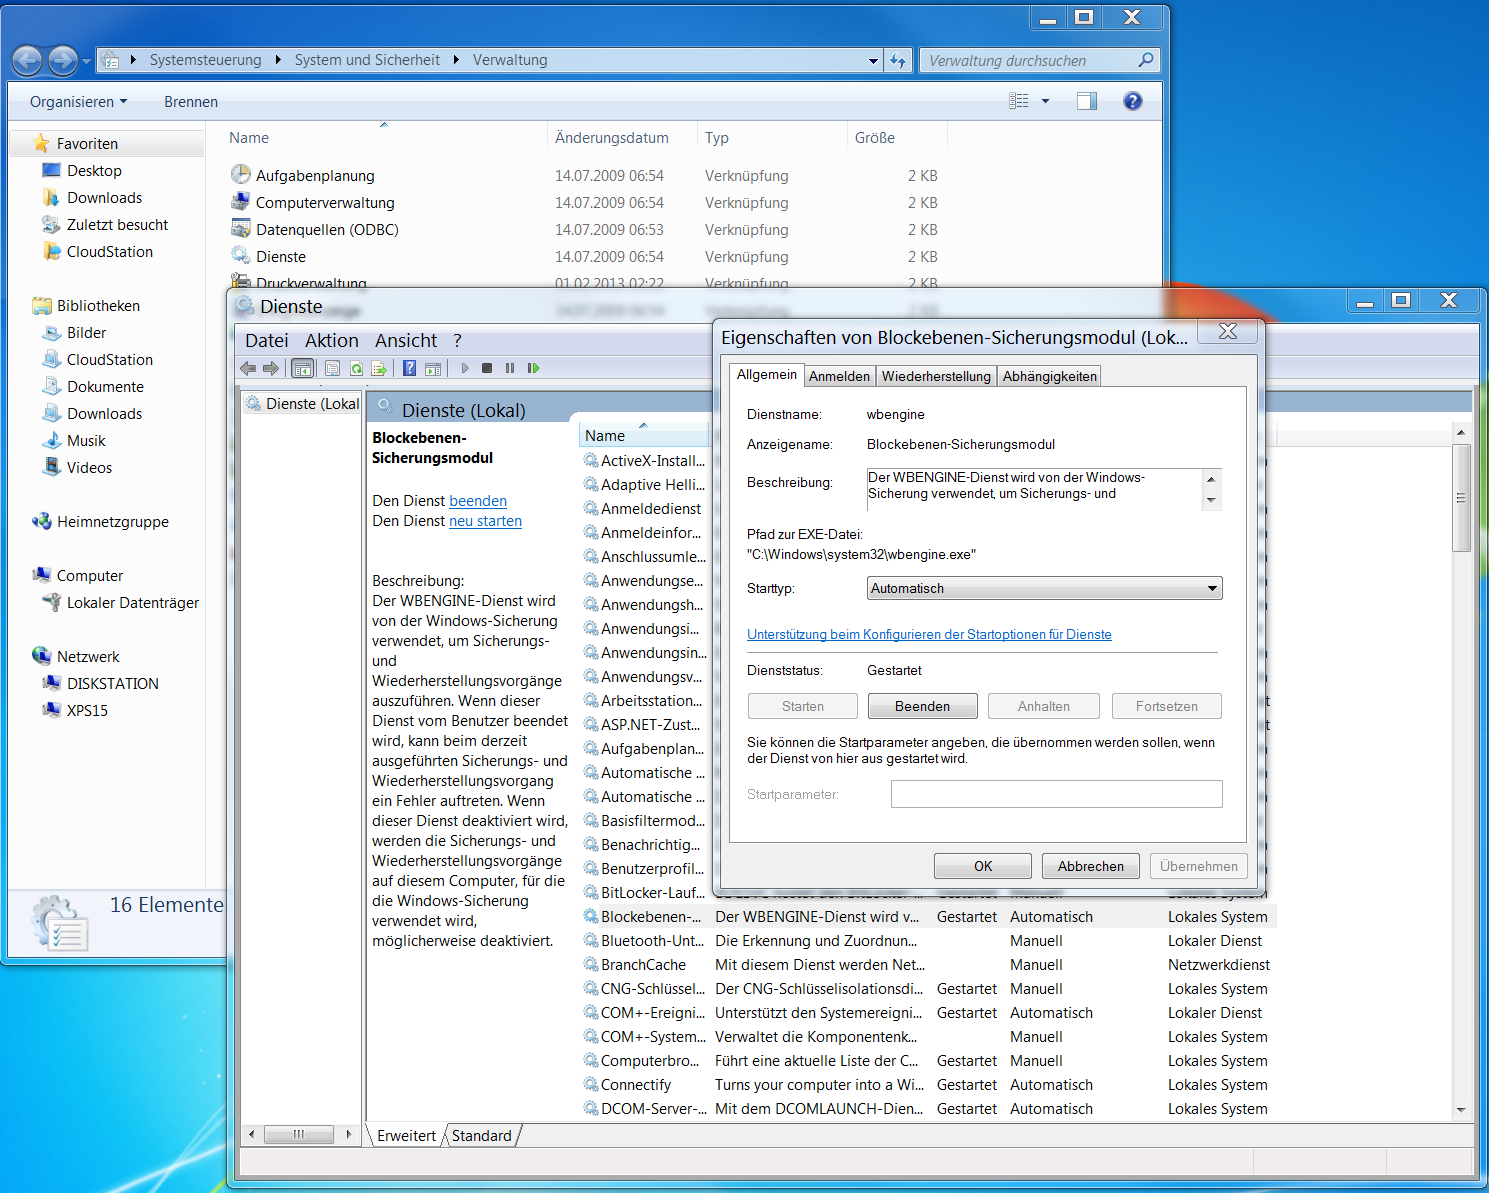The image size is (1489, 1193).
Task: Open the Export list icon in Dienste toolbar
Action: pyautogui.click(x=380, y=368)
